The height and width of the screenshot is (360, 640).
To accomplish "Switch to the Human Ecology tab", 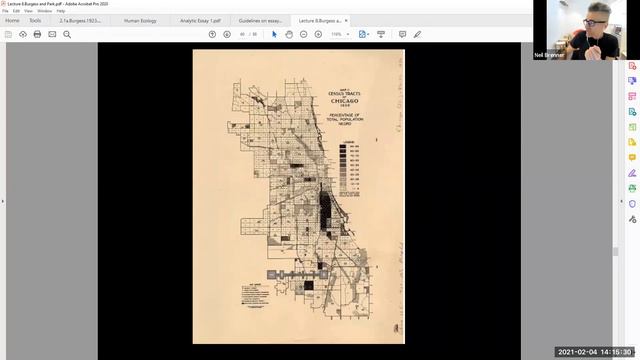I will (140, 20).
